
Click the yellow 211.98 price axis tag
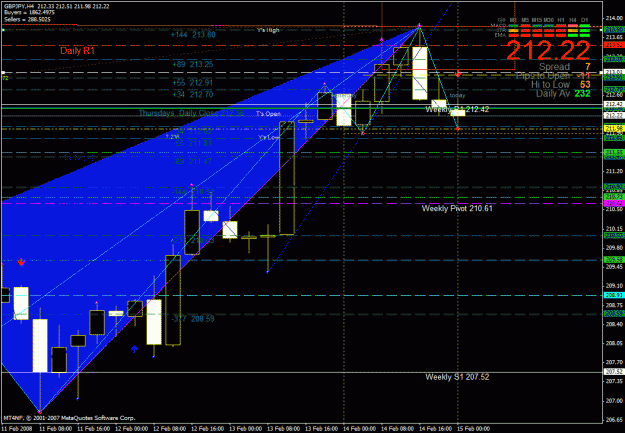(x=615, y=129)
